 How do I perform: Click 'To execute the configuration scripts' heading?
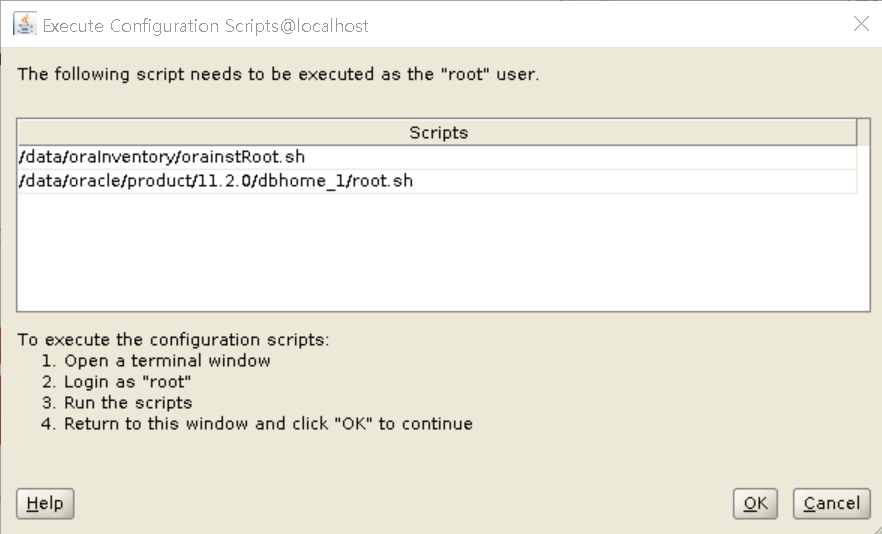pos(173,340)
